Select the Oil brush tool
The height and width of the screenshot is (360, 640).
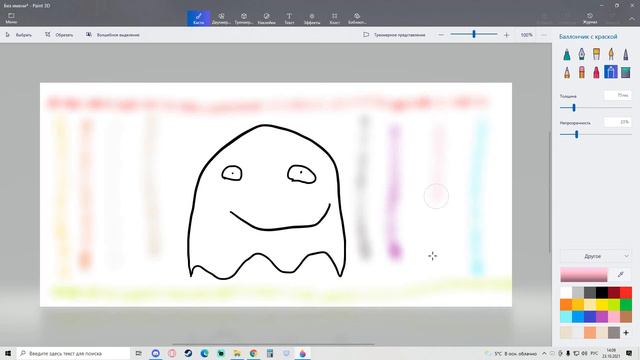tap(596, 54)
